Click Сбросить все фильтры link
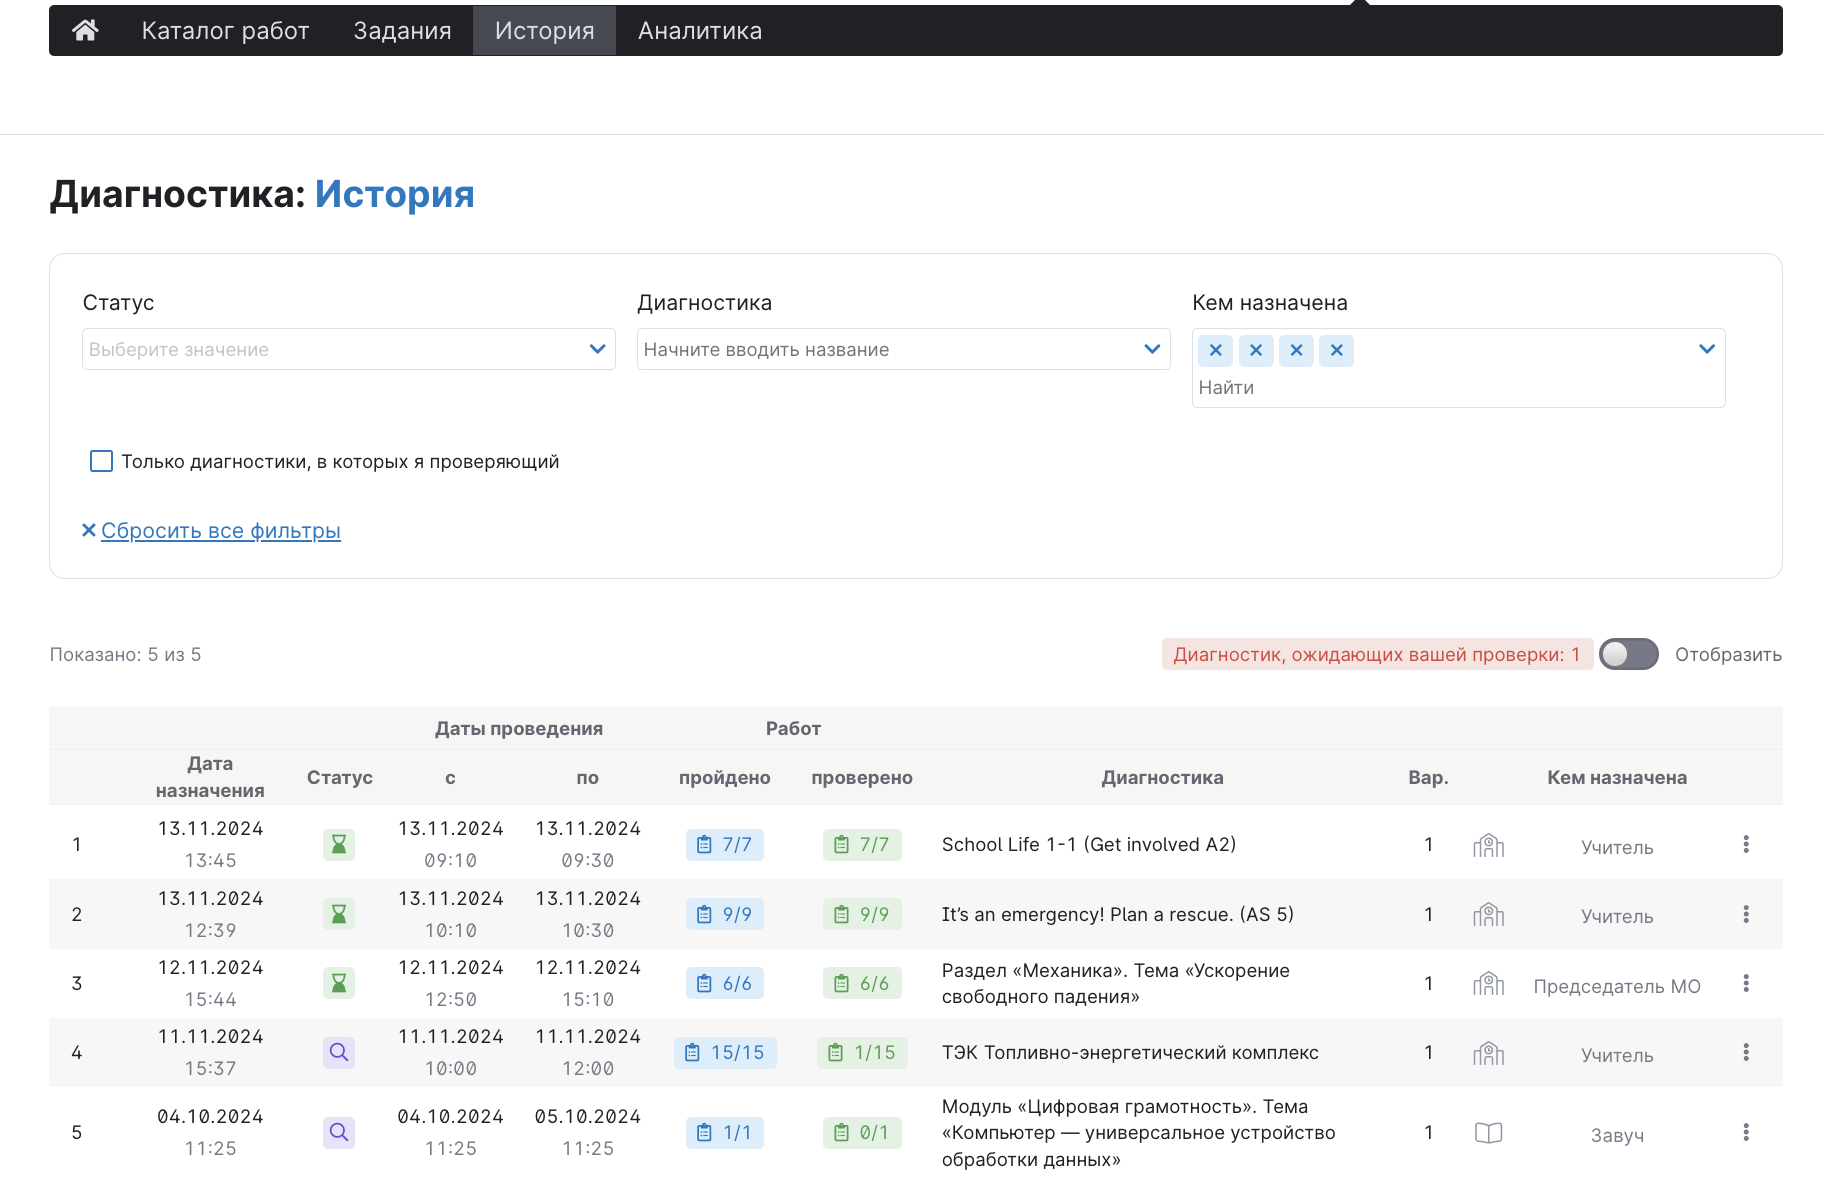The width and height of the screenshot is (1824, 1190). click(x=220, y=531)
